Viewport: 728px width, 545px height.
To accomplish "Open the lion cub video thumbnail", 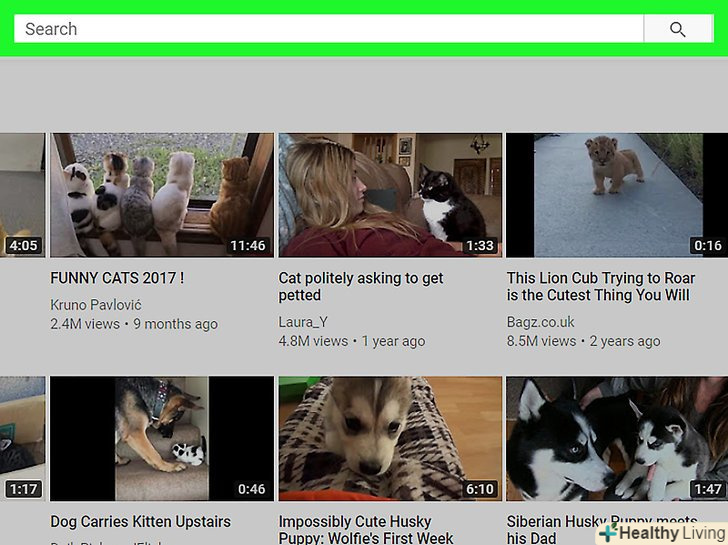I will [x=617, y=195].
